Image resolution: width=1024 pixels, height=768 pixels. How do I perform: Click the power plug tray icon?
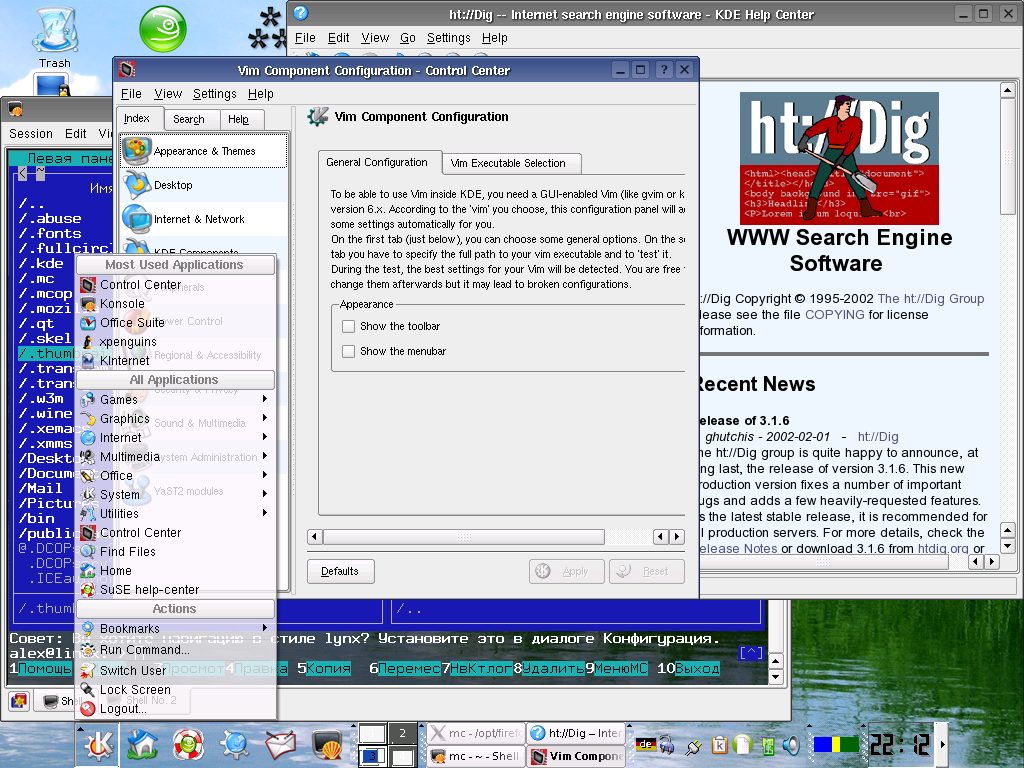click(x=694, y=746)
